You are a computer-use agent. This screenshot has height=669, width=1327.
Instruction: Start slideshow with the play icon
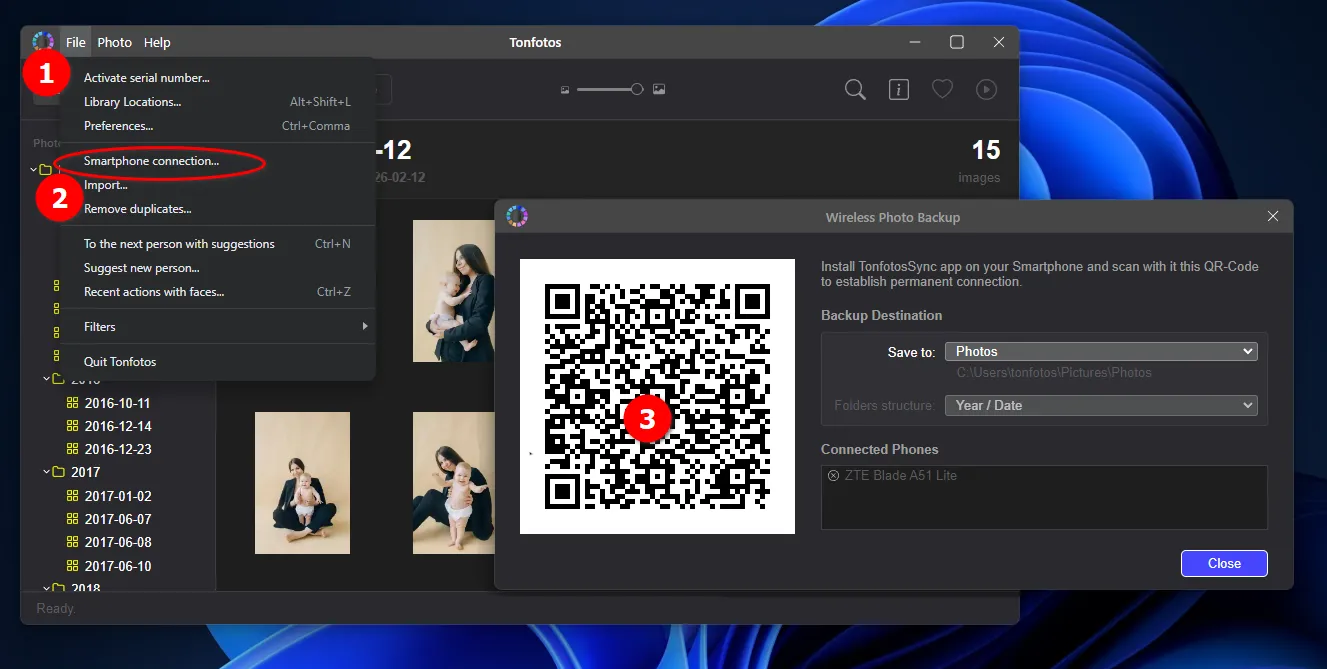(x=986, y=90)
